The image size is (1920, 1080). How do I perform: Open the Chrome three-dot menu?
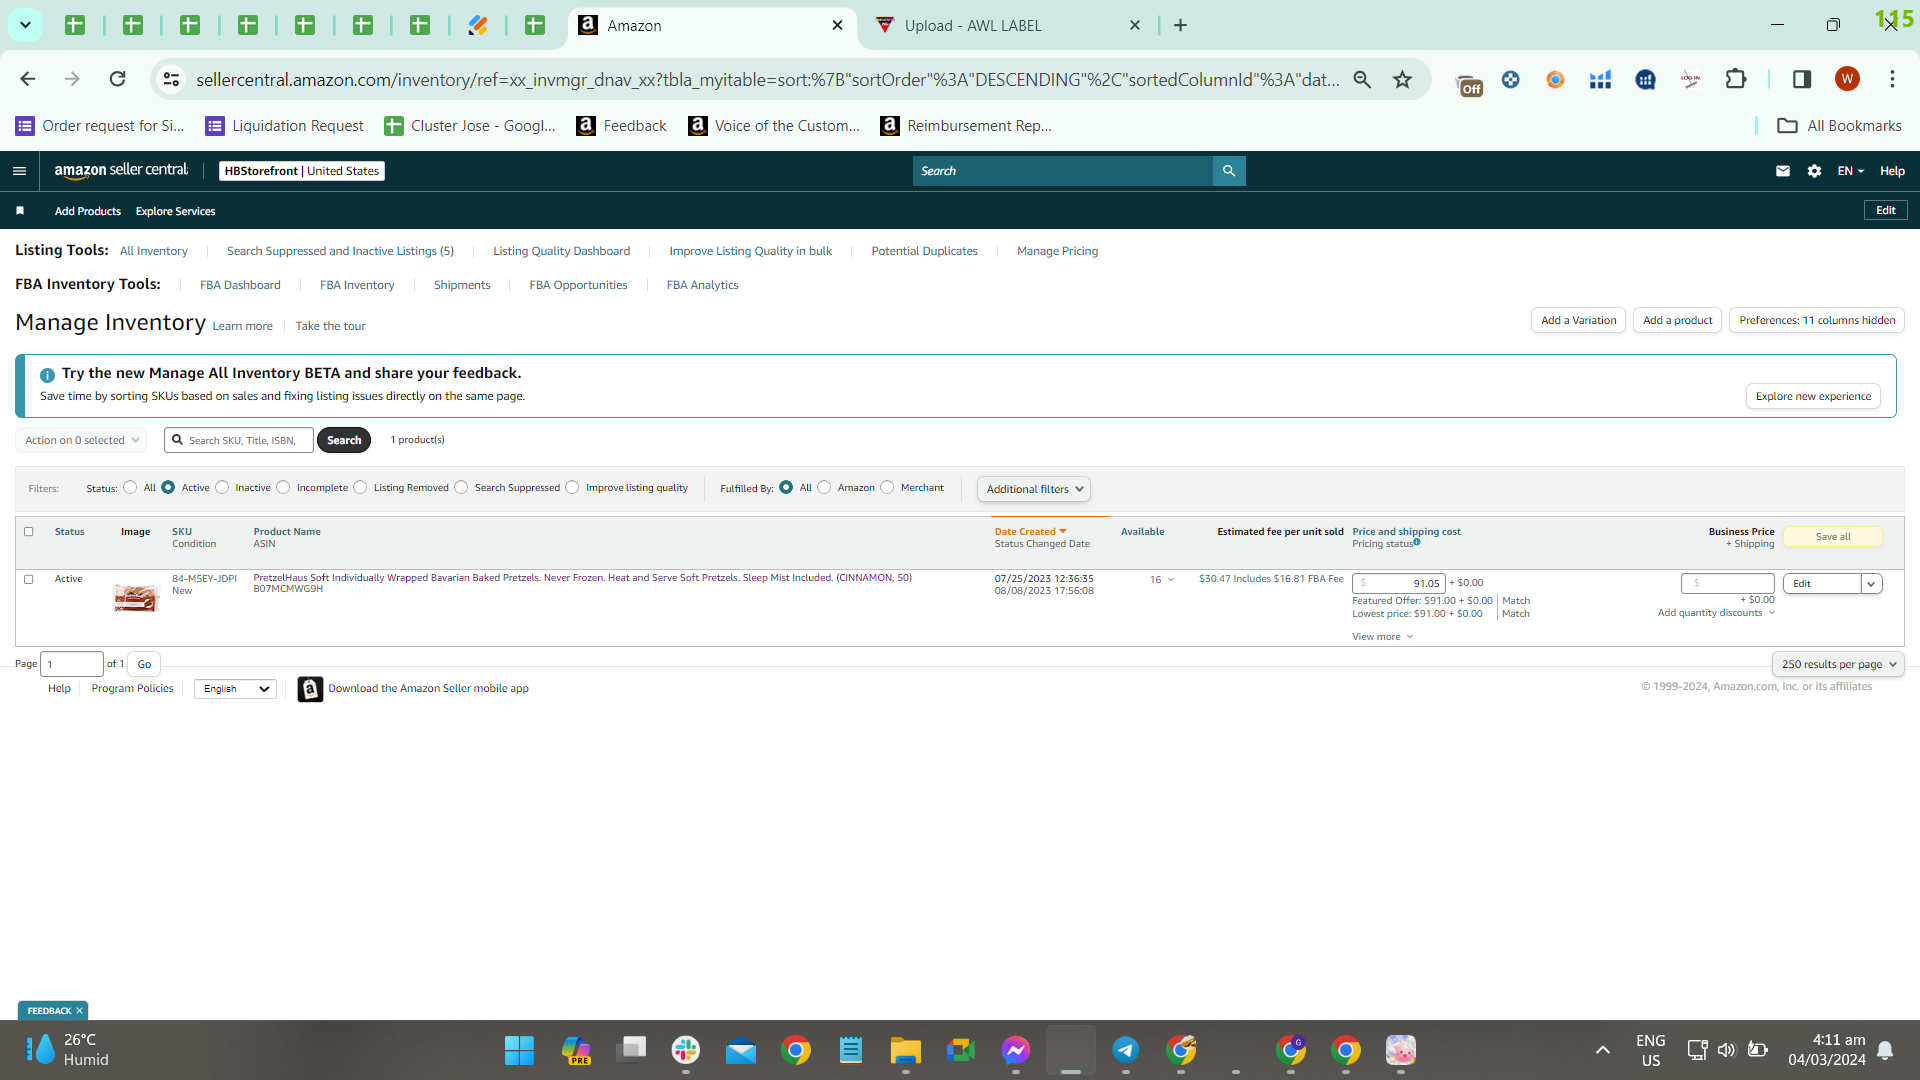1892,79
